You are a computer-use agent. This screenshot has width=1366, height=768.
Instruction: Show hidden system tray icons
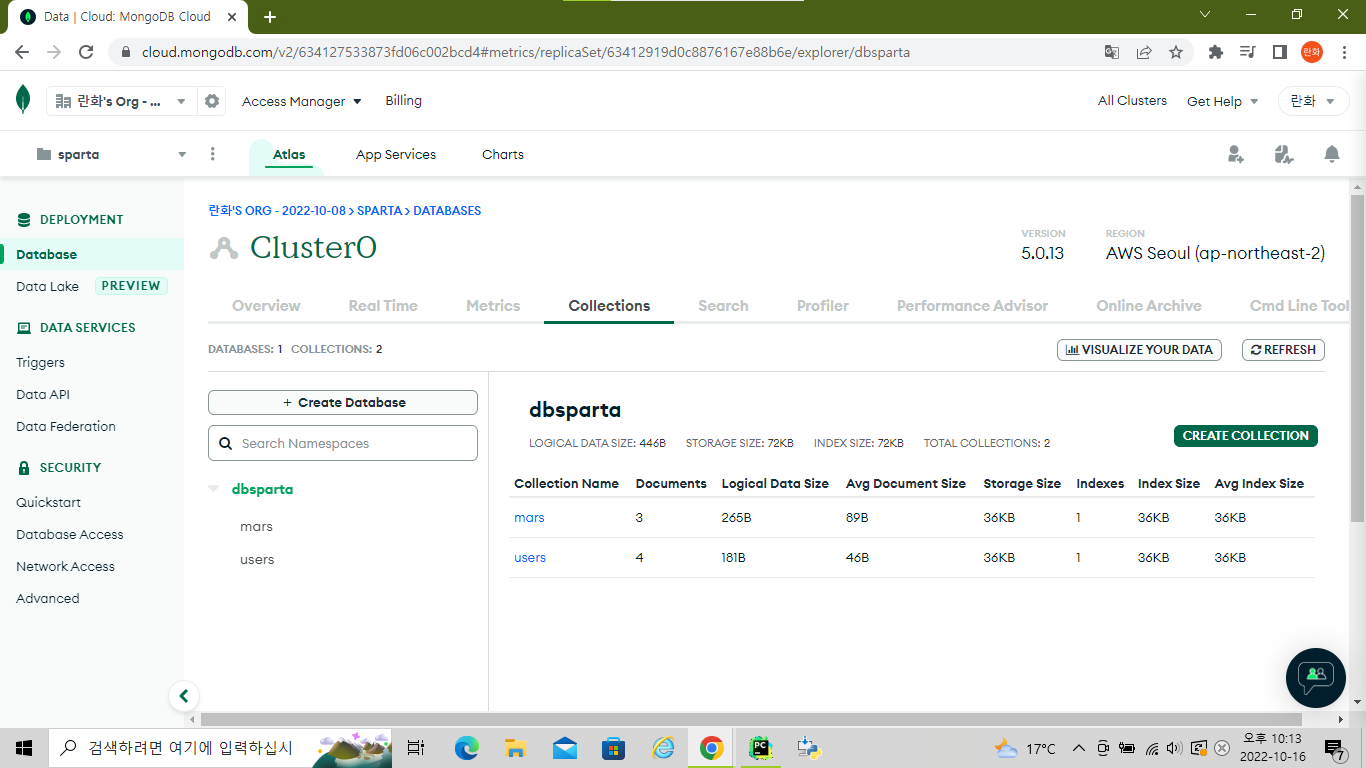1078,748
